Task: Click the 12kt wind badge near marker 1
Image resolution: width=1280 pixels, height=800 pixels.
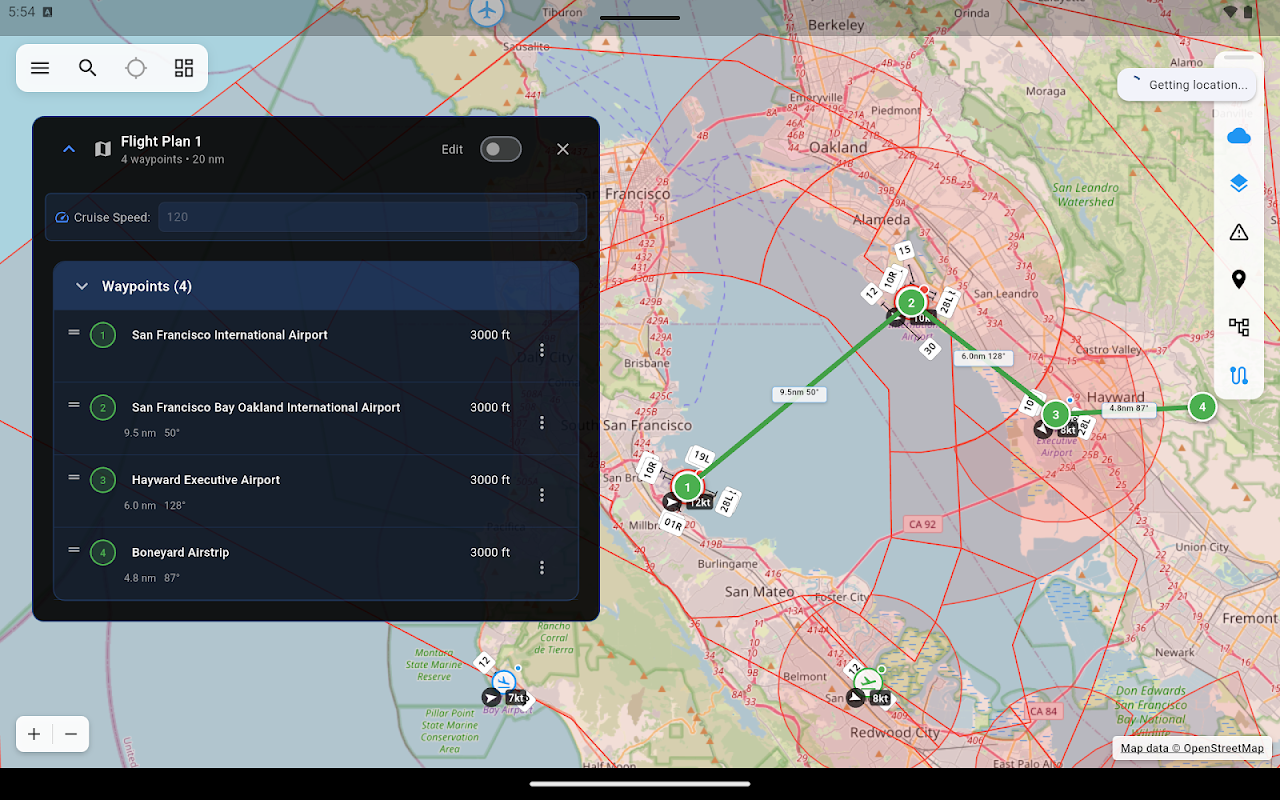Action: 701,502
